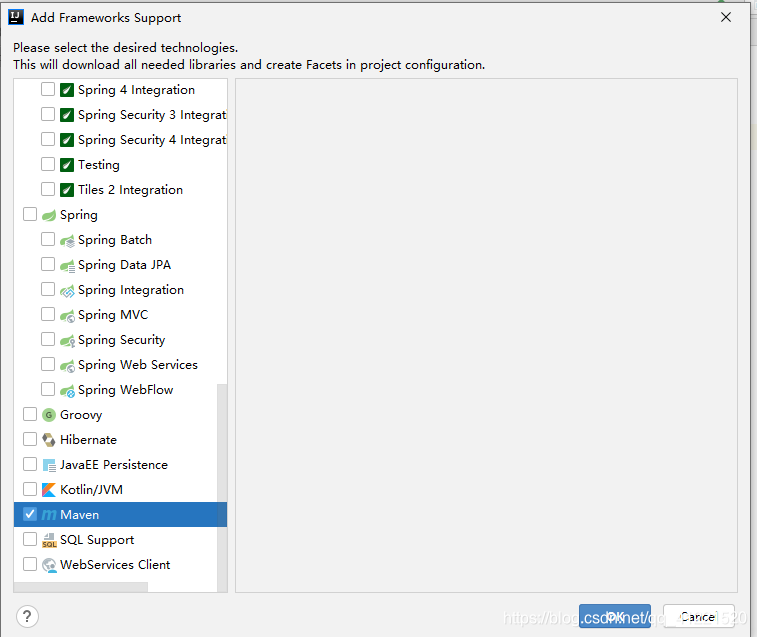The width and height of the screenshot is (757, 637).
Task: Select the Spring MVC label
Action: 113,315
